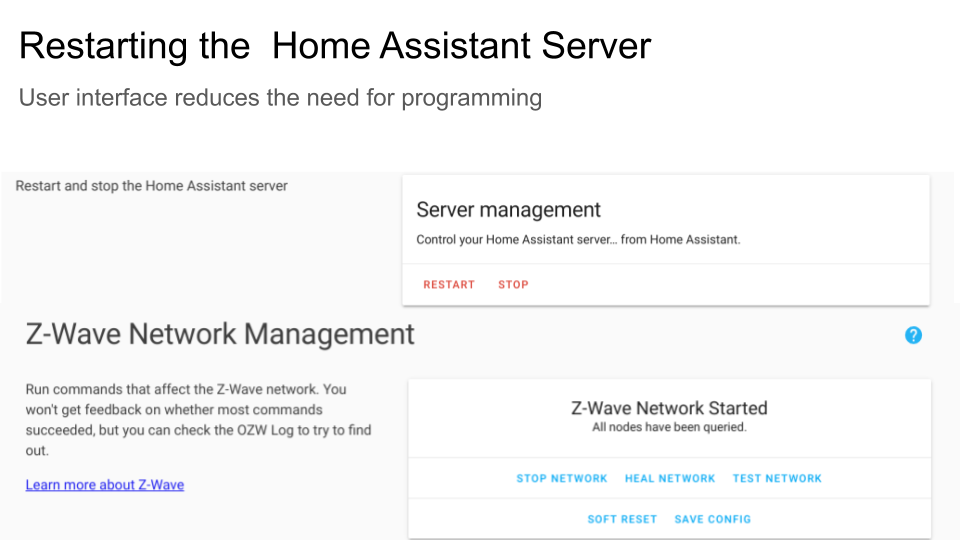Click TEST NETWORK button
The image size is (960, 540).
click(777, 478)
